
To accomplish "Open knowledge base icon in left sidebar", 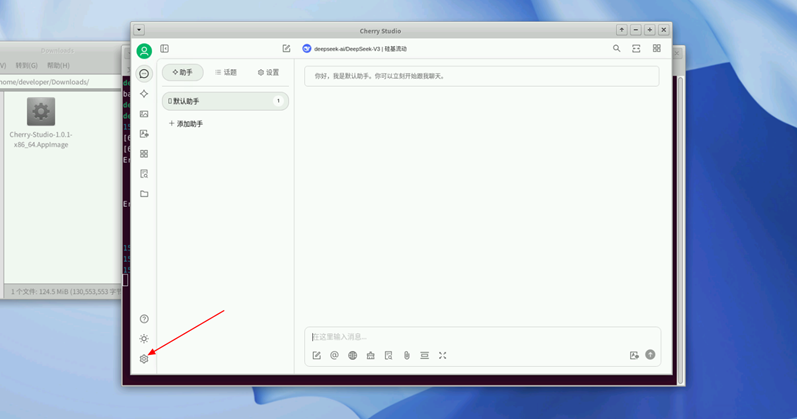I will (x=144, y=174).
